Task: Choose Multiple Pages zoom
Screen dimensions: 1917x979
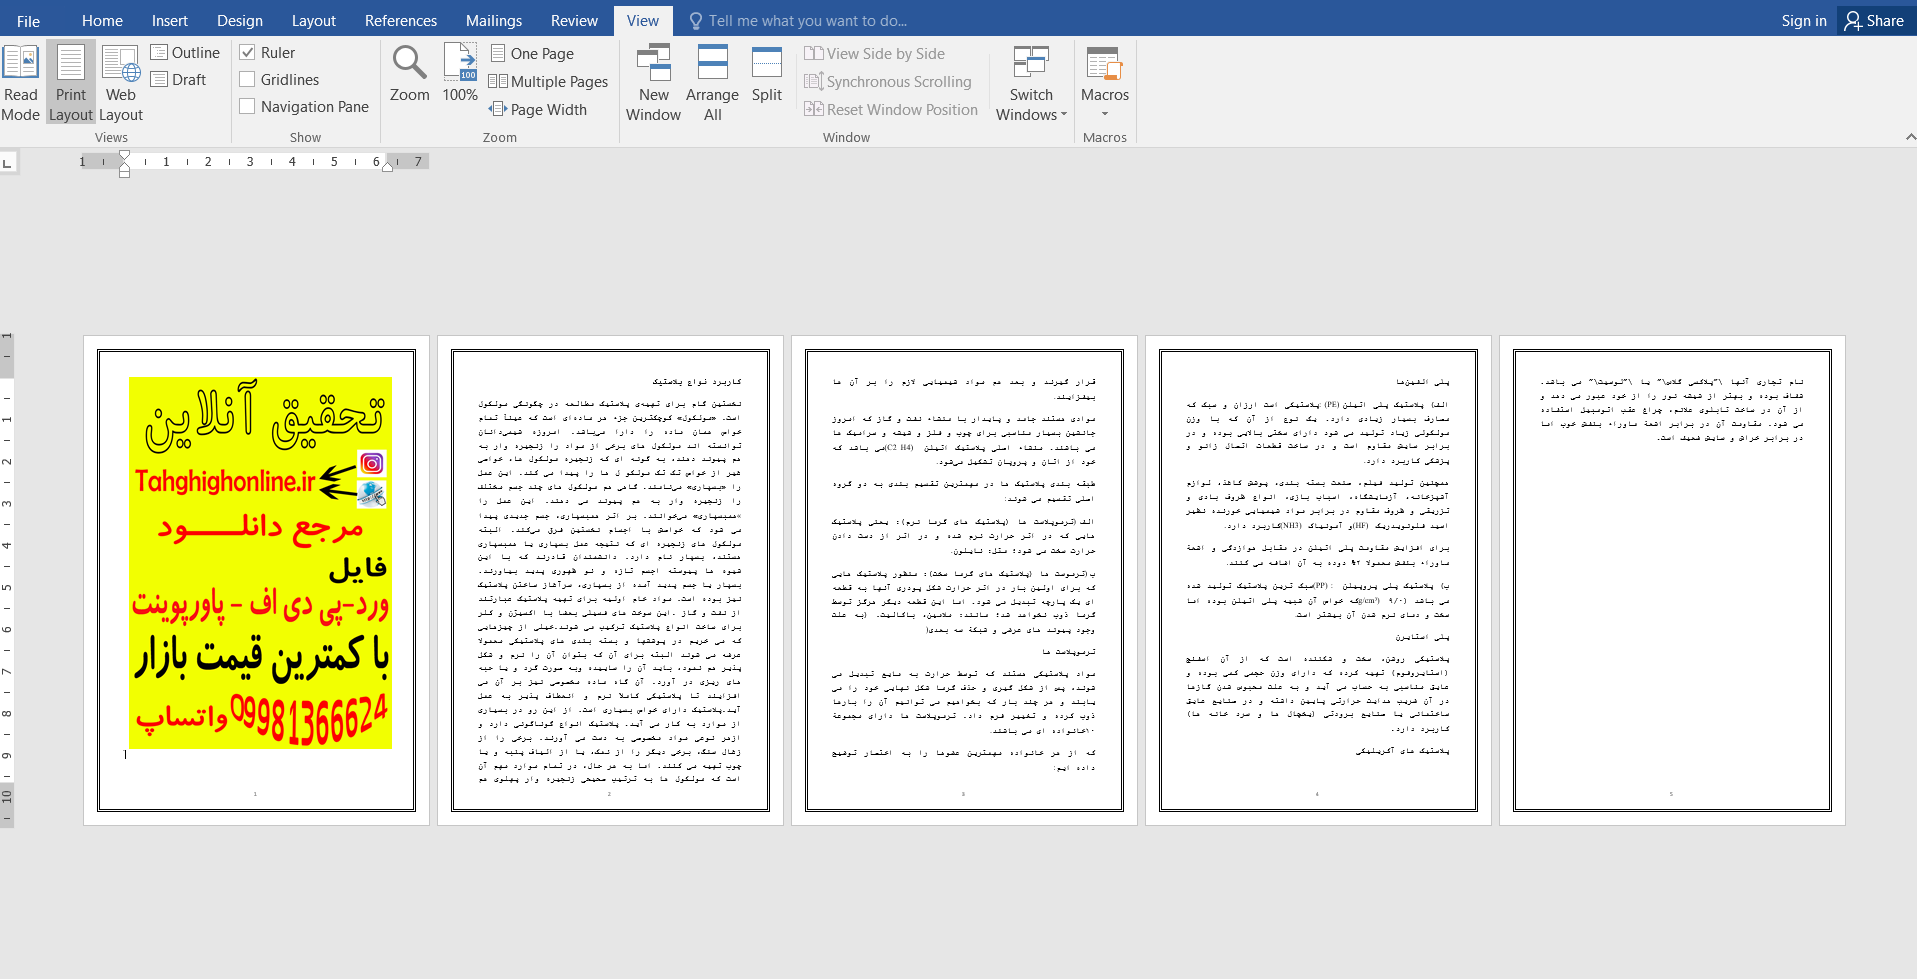Action: [x=548, y=82]
